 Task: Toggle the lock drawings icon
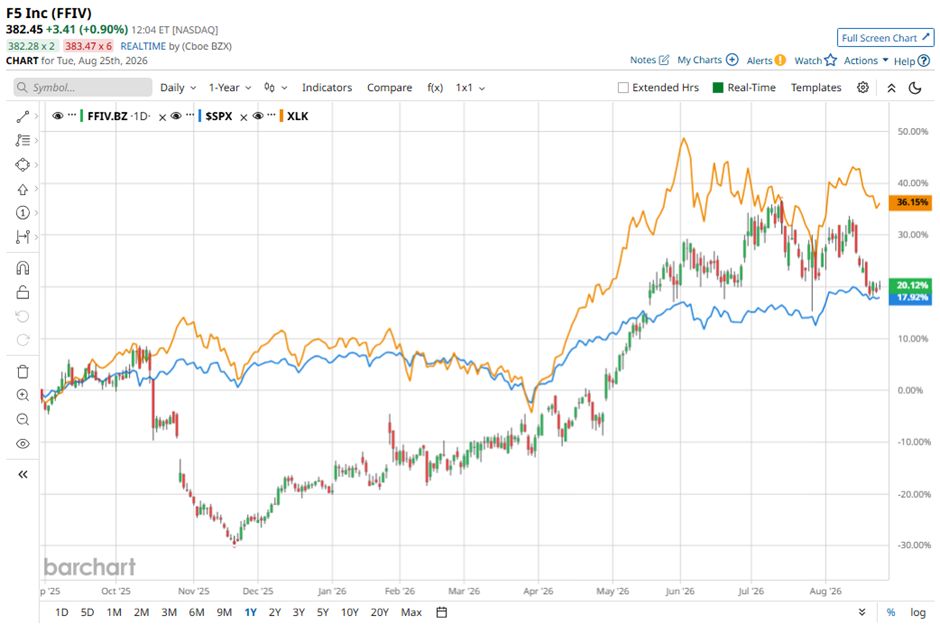(23, 292)
